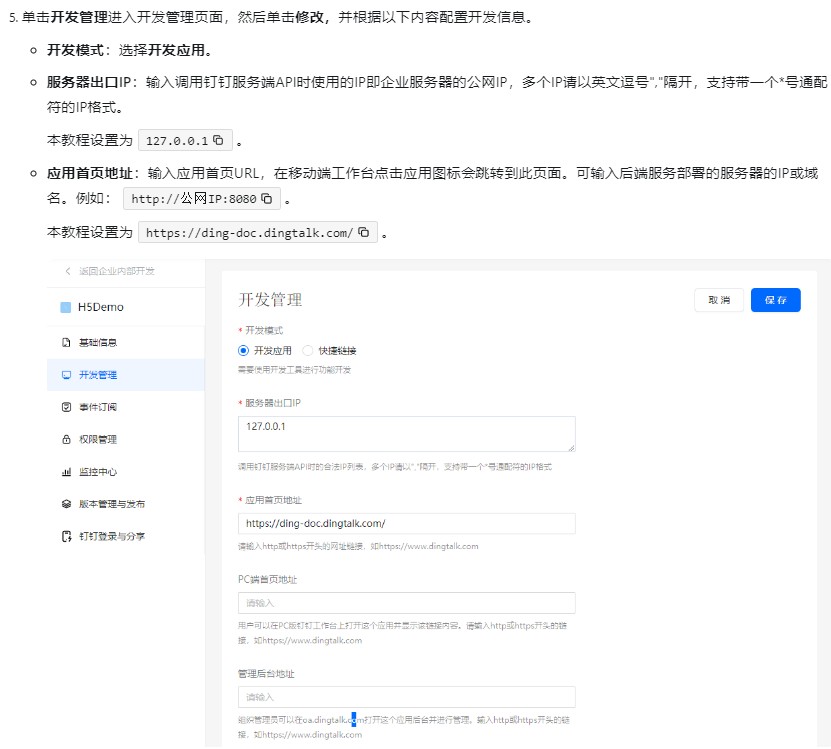
Task: Select the 开发应用 radio button
Action: (243, 350)
